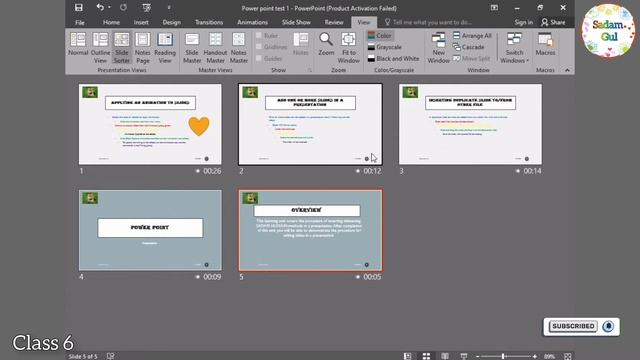Undo the last action
The height and width of the screenshot is (360, 640).
point(100,7)
